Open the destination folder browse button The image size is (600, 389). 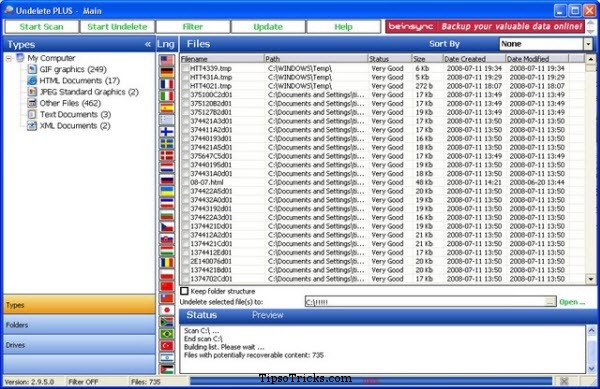pos(550,302)
